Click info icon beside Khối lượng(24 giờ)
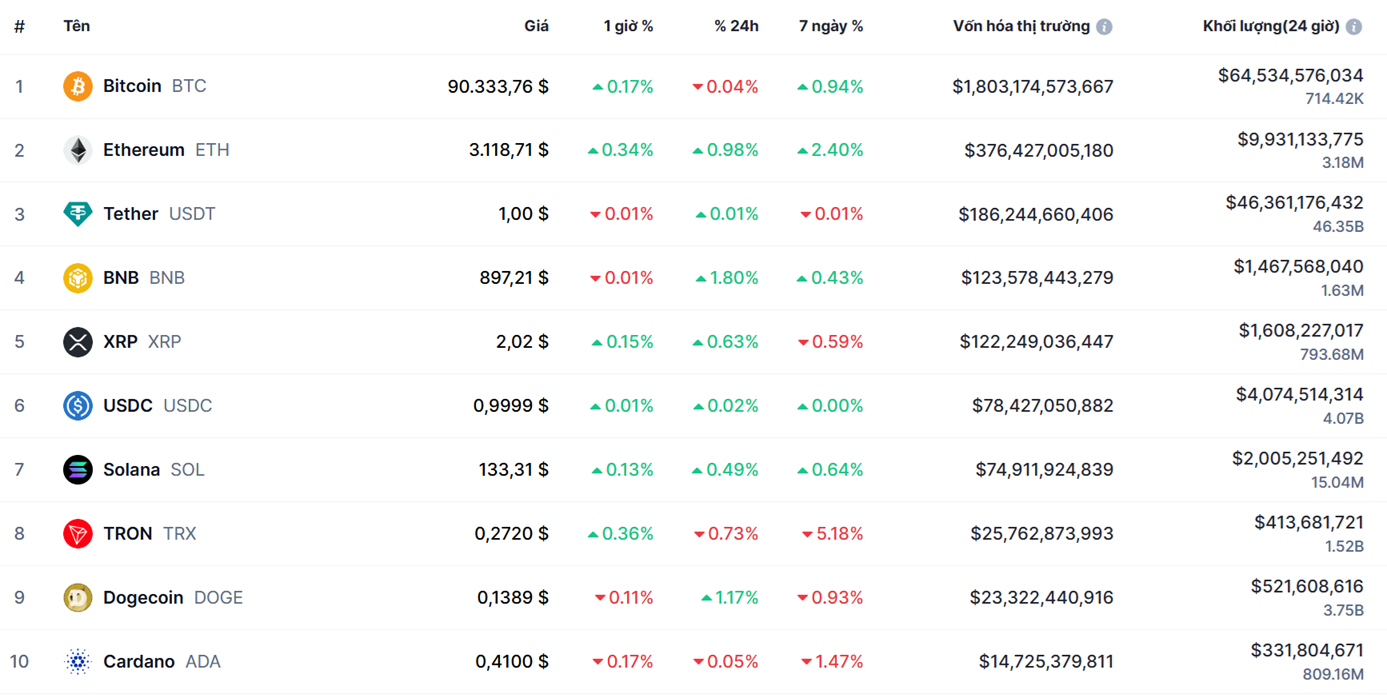This screenshot has width=1387, height=698. [x=1353, y=27]
